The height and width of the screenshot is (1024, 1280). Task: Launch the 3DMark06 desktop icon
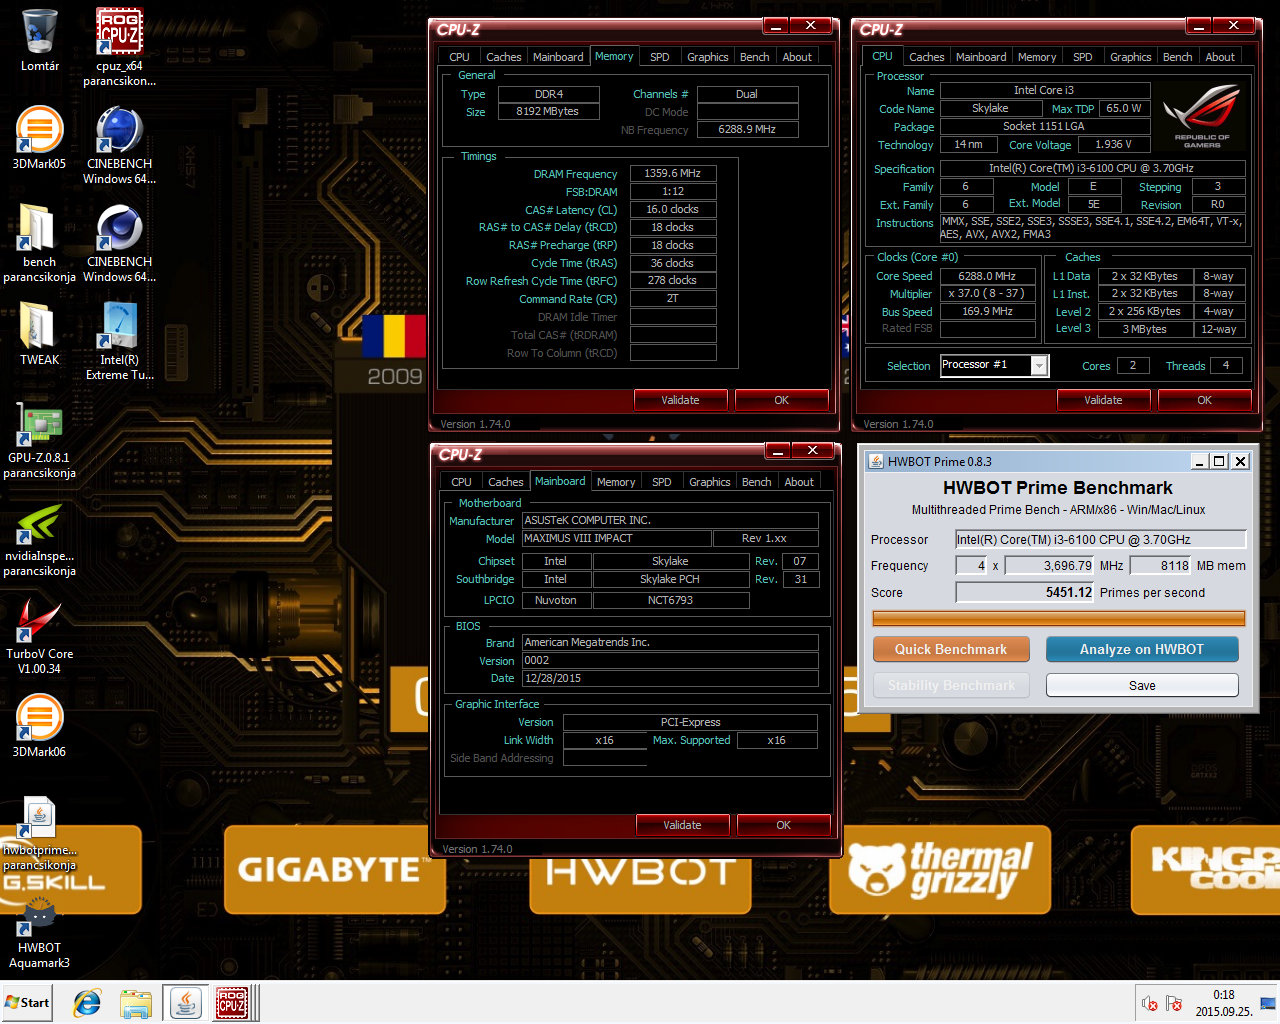(x=39, y=718)
